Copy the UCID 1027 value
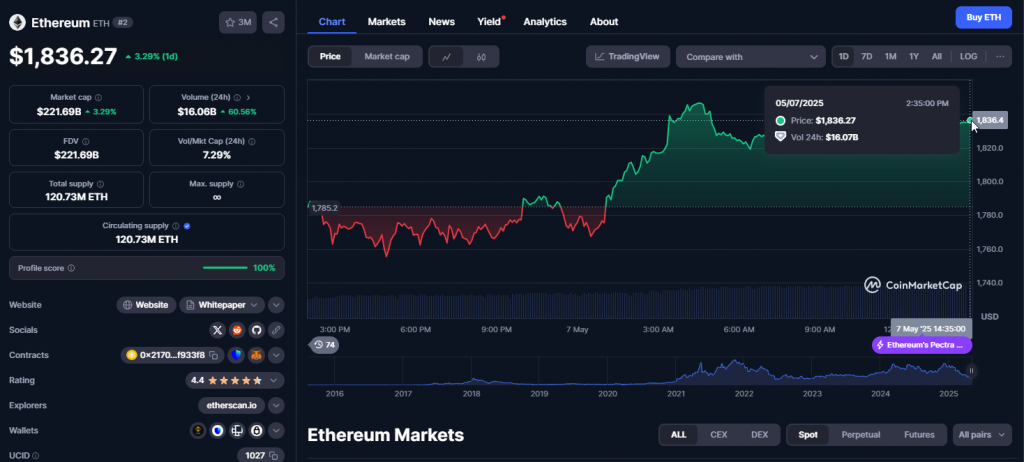 click(274, 455)
